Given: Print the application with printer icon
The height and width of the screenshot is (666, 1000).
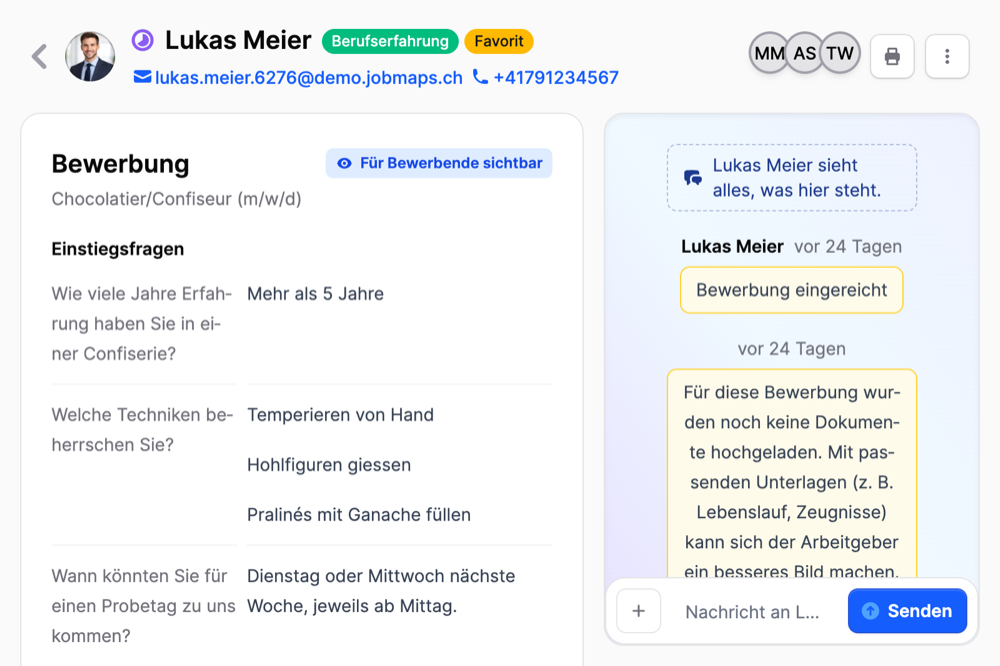Looking at the screenshot, I should click(x=892, y=56).
